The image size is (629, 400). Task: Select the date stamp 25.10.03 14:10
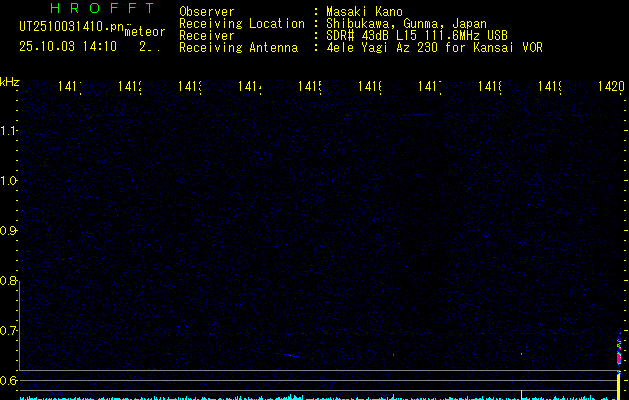point(68,47)
